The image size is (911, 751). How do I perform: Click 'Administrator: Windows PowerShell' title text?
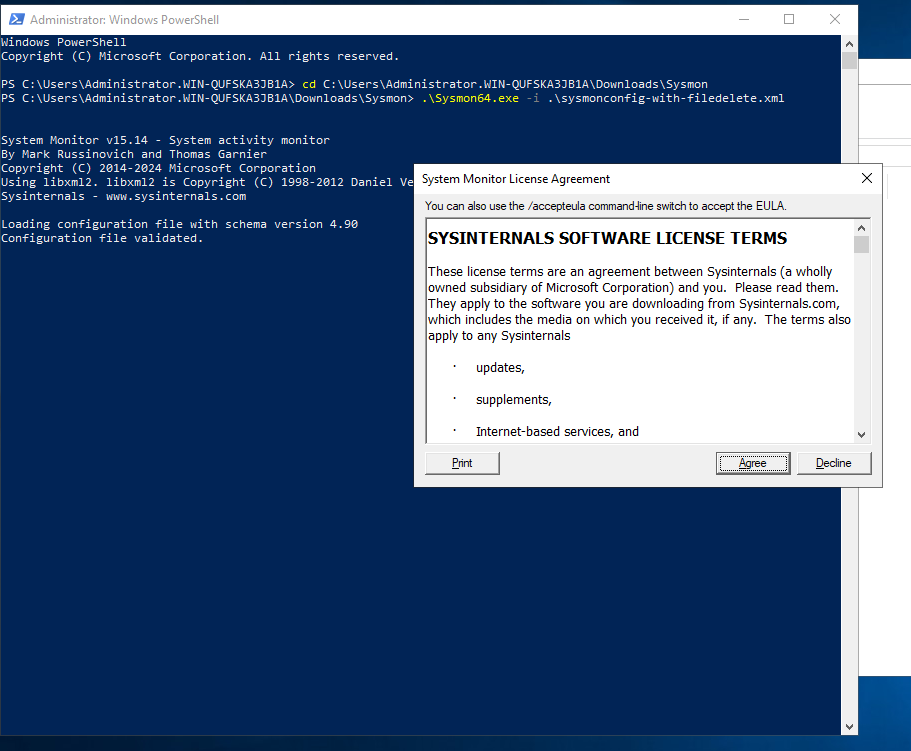pos(124,20)
